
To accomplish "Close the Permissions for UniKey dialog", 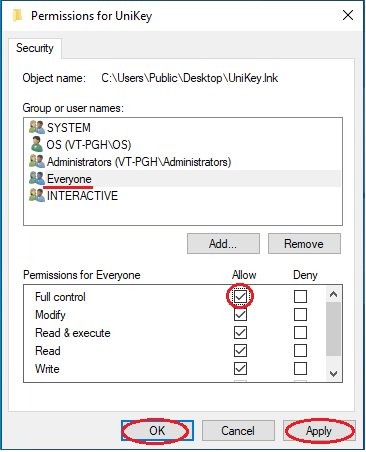I will click(x=348, y=15).
